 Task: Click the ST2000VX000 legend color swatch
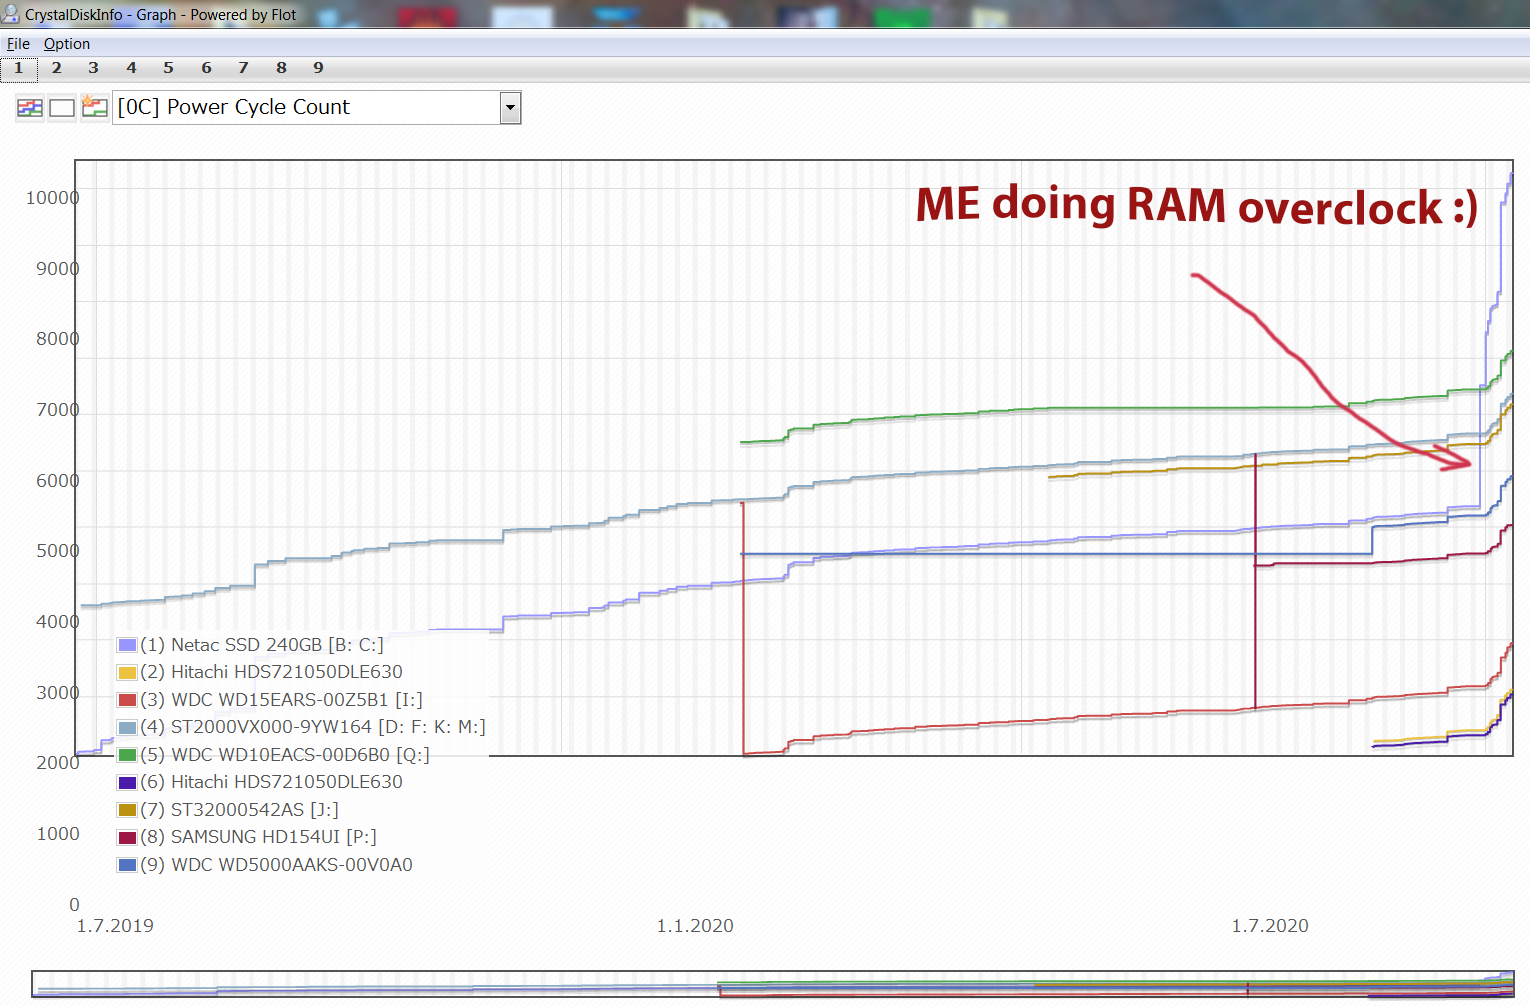coord(127,727)
